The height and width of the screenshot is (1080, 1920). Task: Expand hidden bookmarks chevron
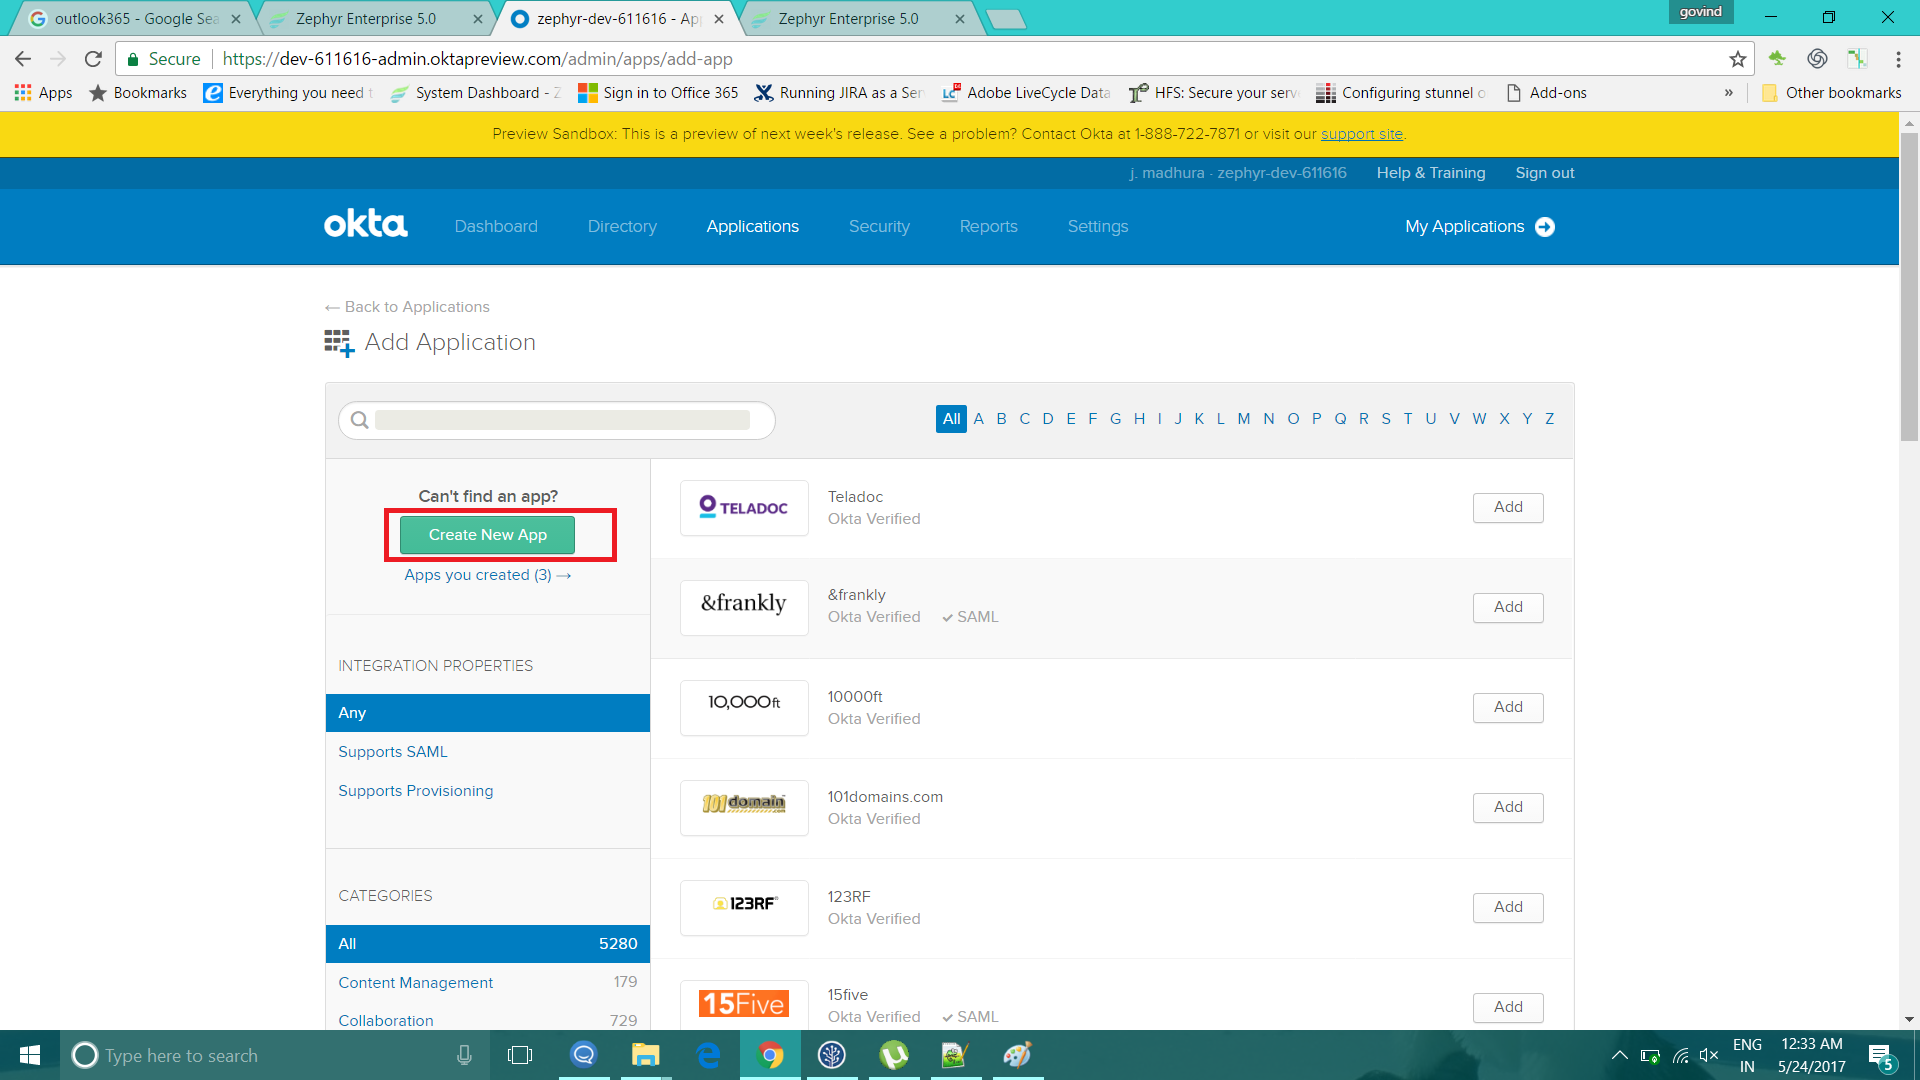(x=1728, y=93)
